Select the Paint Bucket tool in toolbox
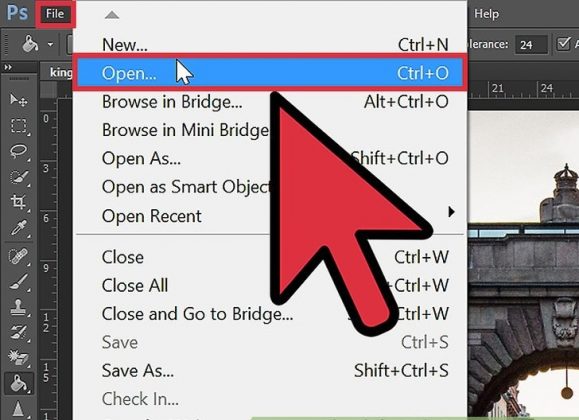The height and width of the screenshot is (420, 579). click(x=18, y=384)
